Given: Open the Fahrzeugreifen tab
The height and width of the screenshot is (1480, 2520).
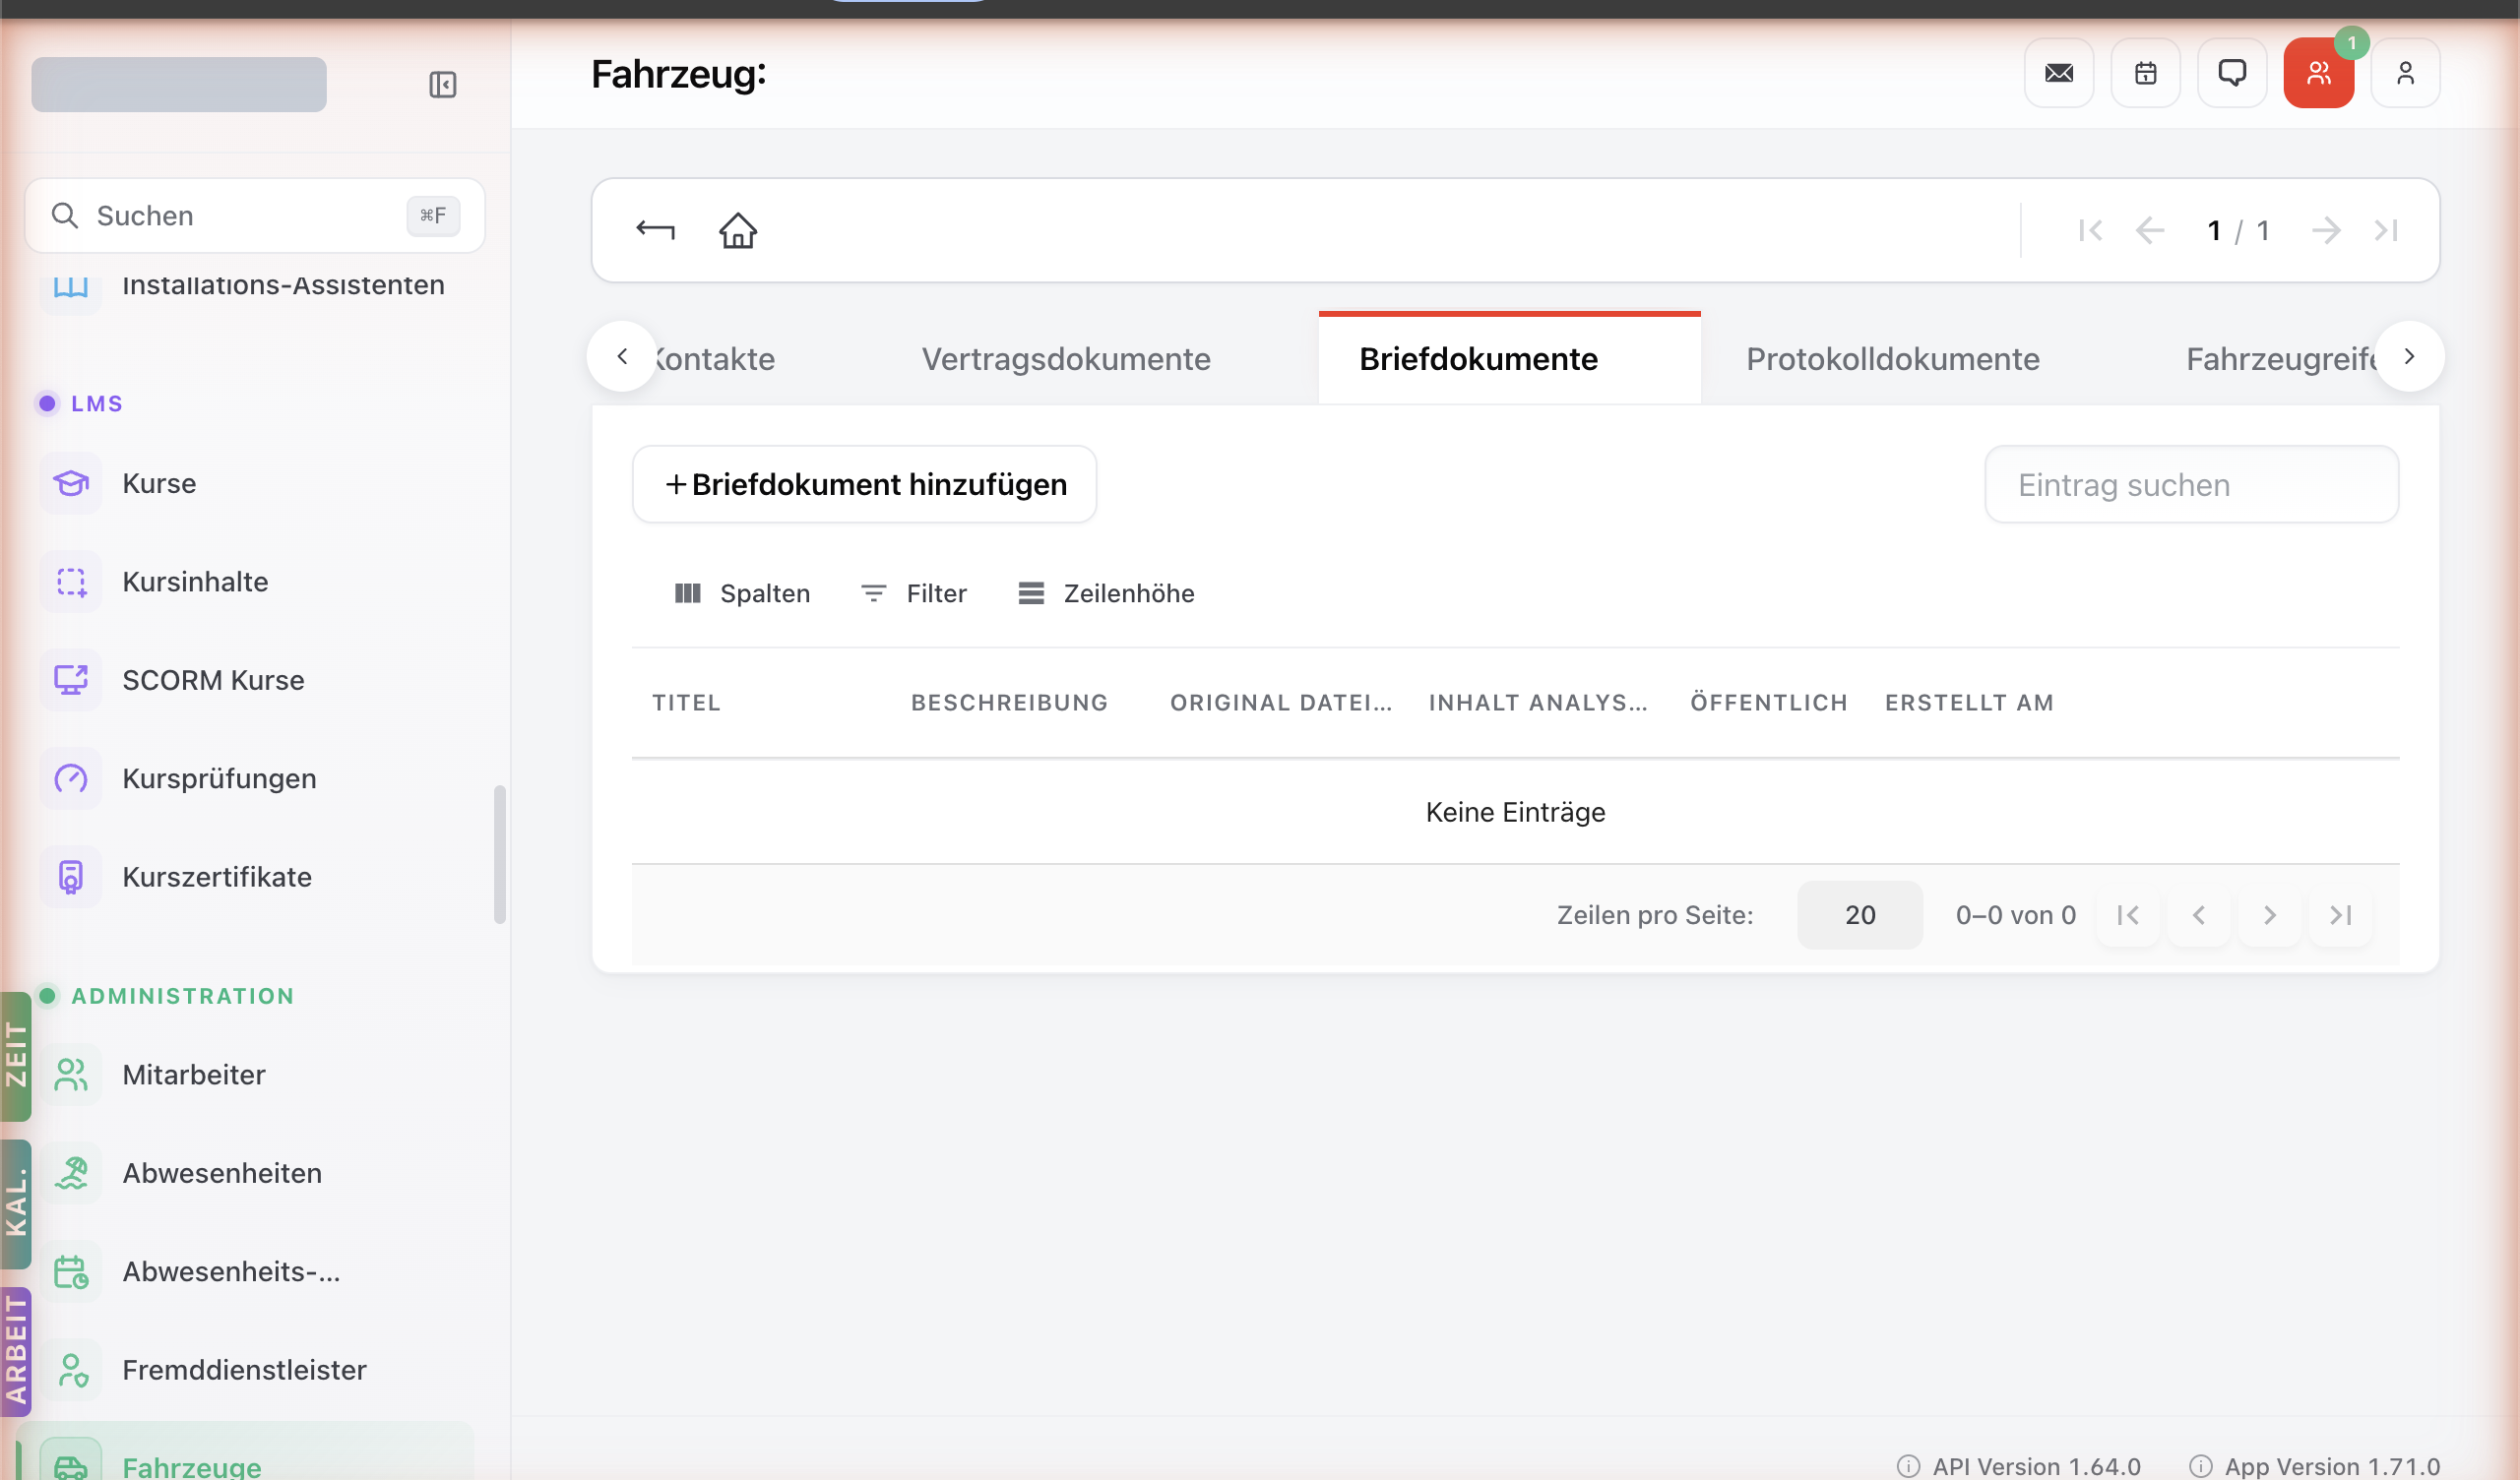Looking at the screenshot, I should (x=2281, y=359).
